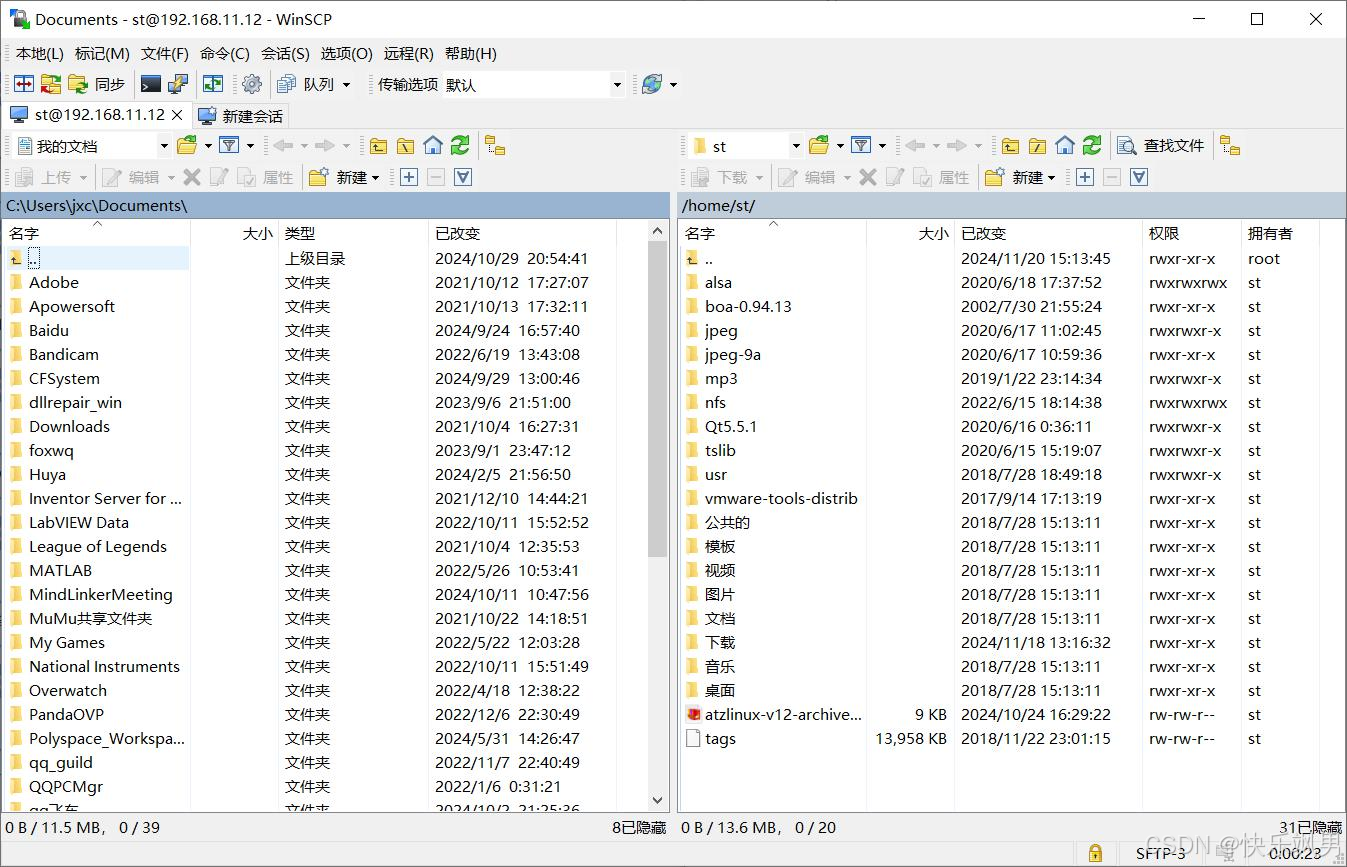Click the local panel parent directory icon
Screen dimensions: 1347x867
[x=378, y=146]
